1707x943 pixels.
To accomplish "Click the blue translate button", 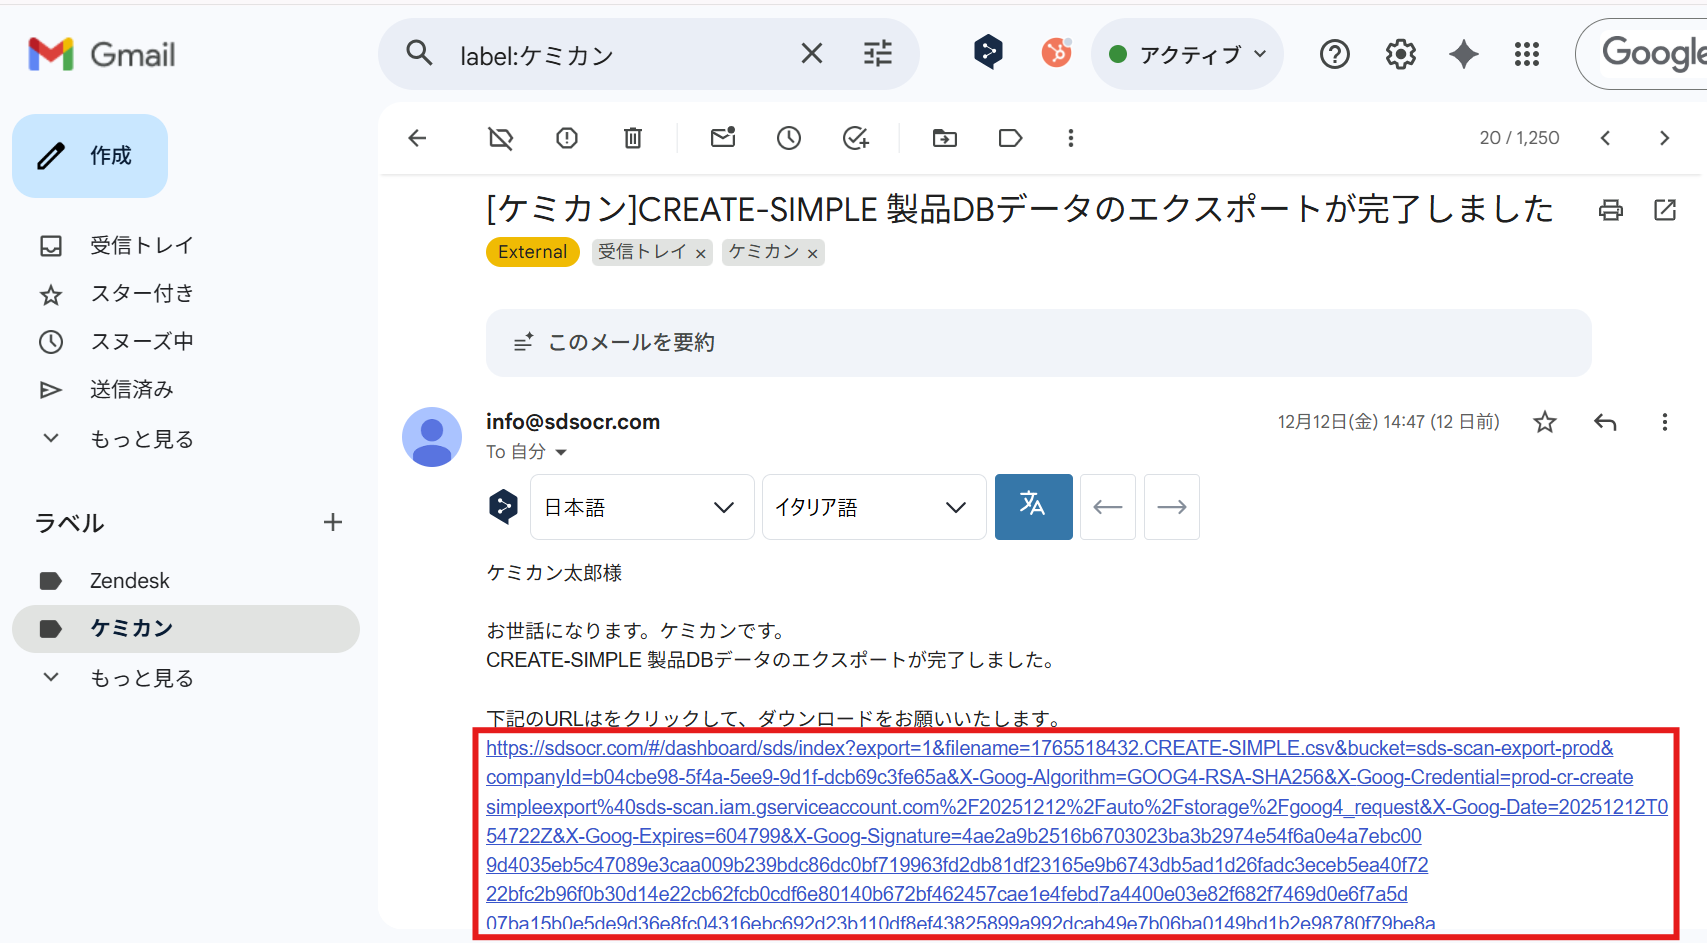I will [1034, 507].
